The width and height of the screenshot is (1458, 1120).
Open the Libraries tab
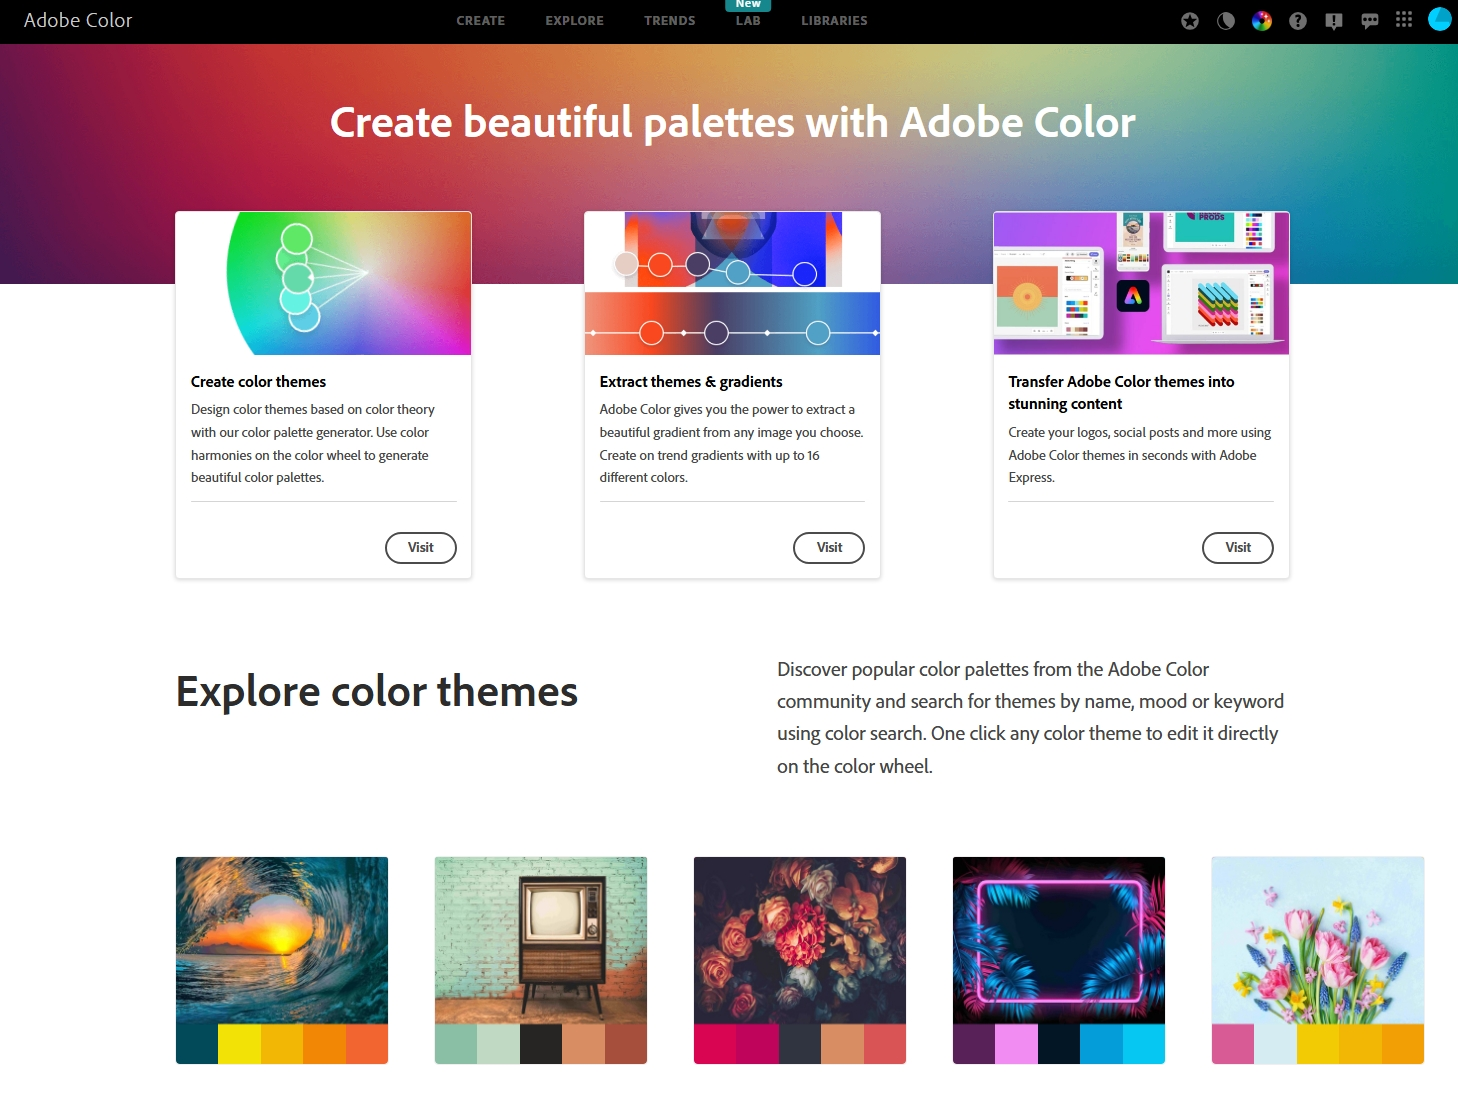coord(834,21)
